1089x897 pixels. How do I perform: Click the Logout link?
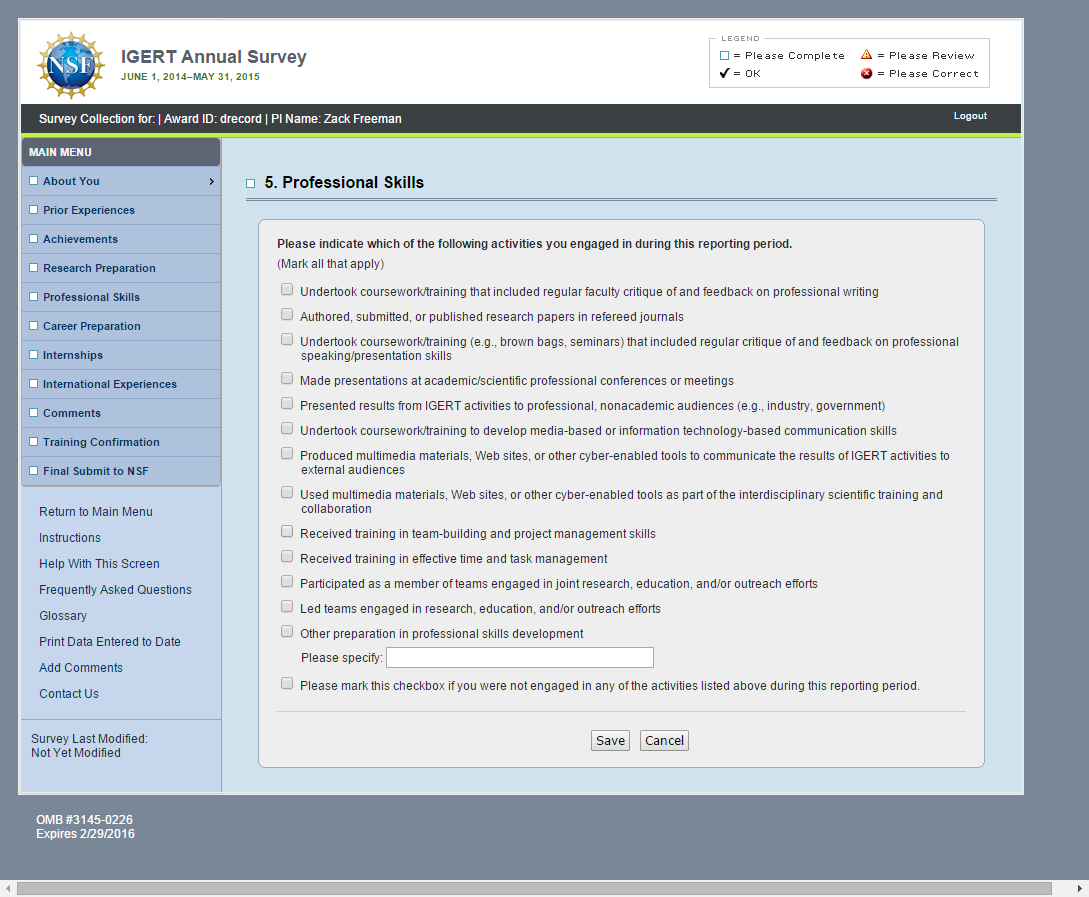click(969, 116)
